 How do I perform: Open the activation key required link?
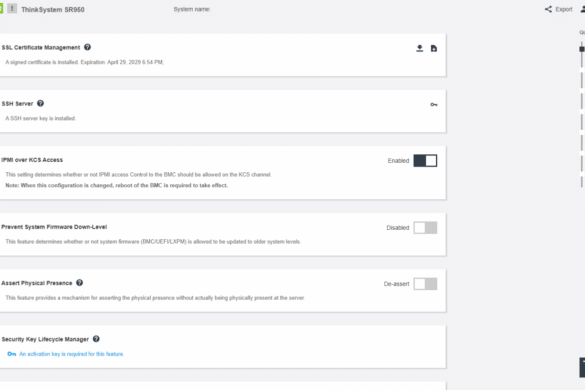coord(71,354)
